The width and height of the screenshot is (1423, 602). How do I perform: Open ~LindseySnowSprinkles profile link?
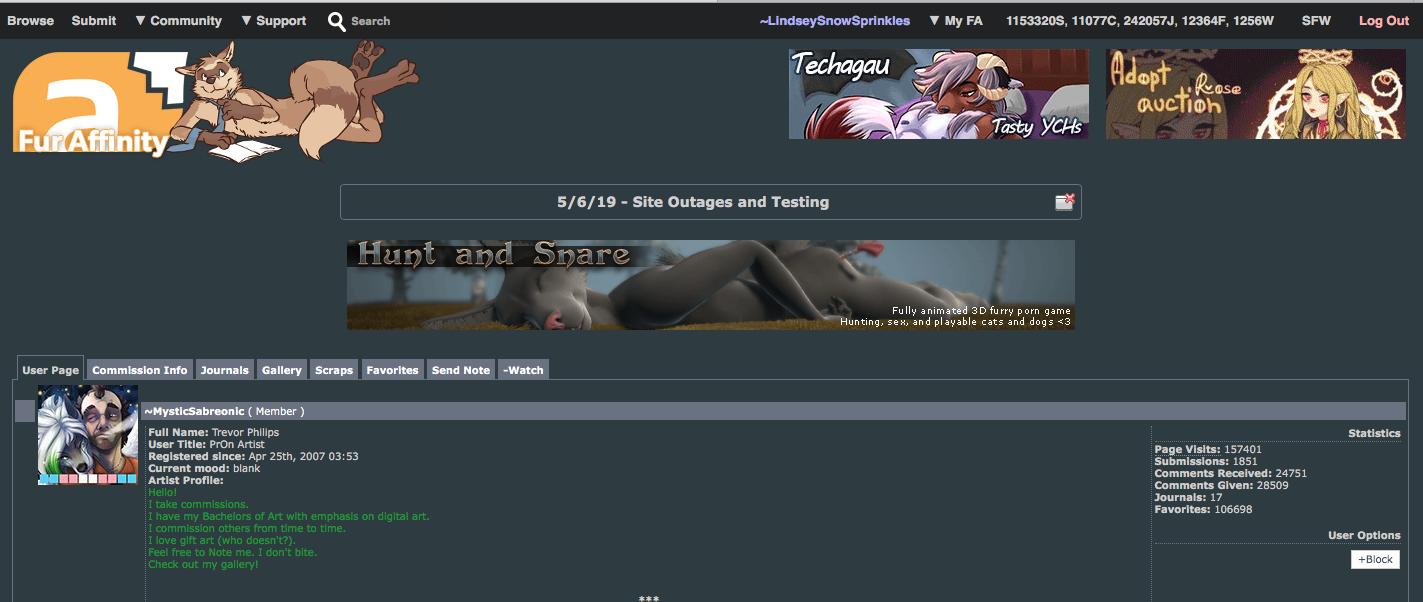tap(835, 20)
